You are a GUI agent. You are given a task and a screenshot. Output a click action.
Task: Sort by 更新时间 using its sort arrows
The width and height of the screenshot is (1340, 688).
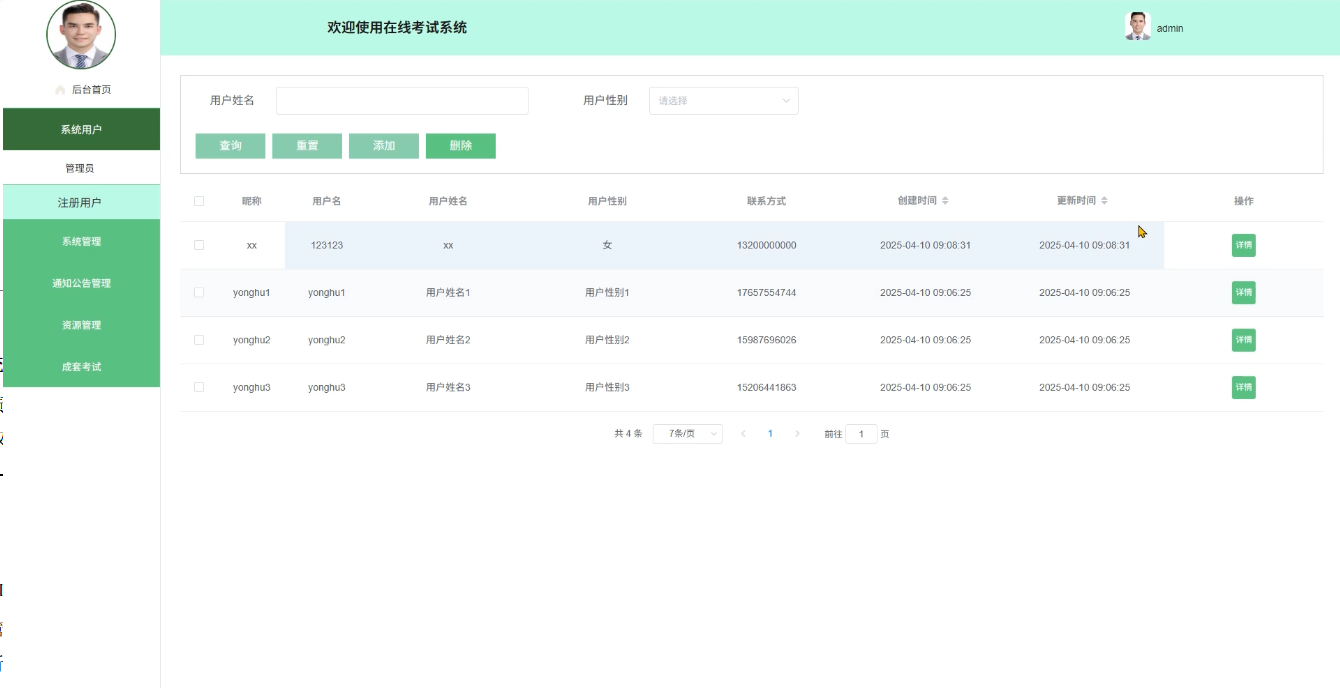[x=1104, y=201]
